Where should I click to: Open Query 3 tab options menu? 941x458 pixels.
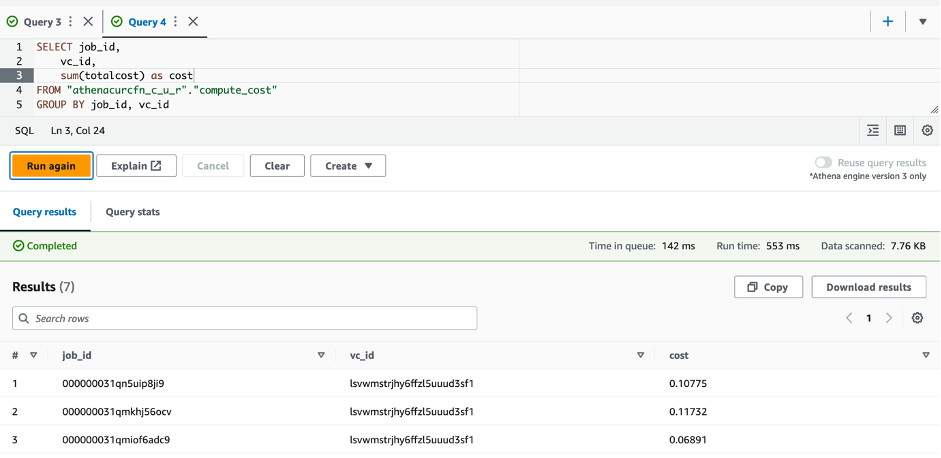[x=70, y=21]
